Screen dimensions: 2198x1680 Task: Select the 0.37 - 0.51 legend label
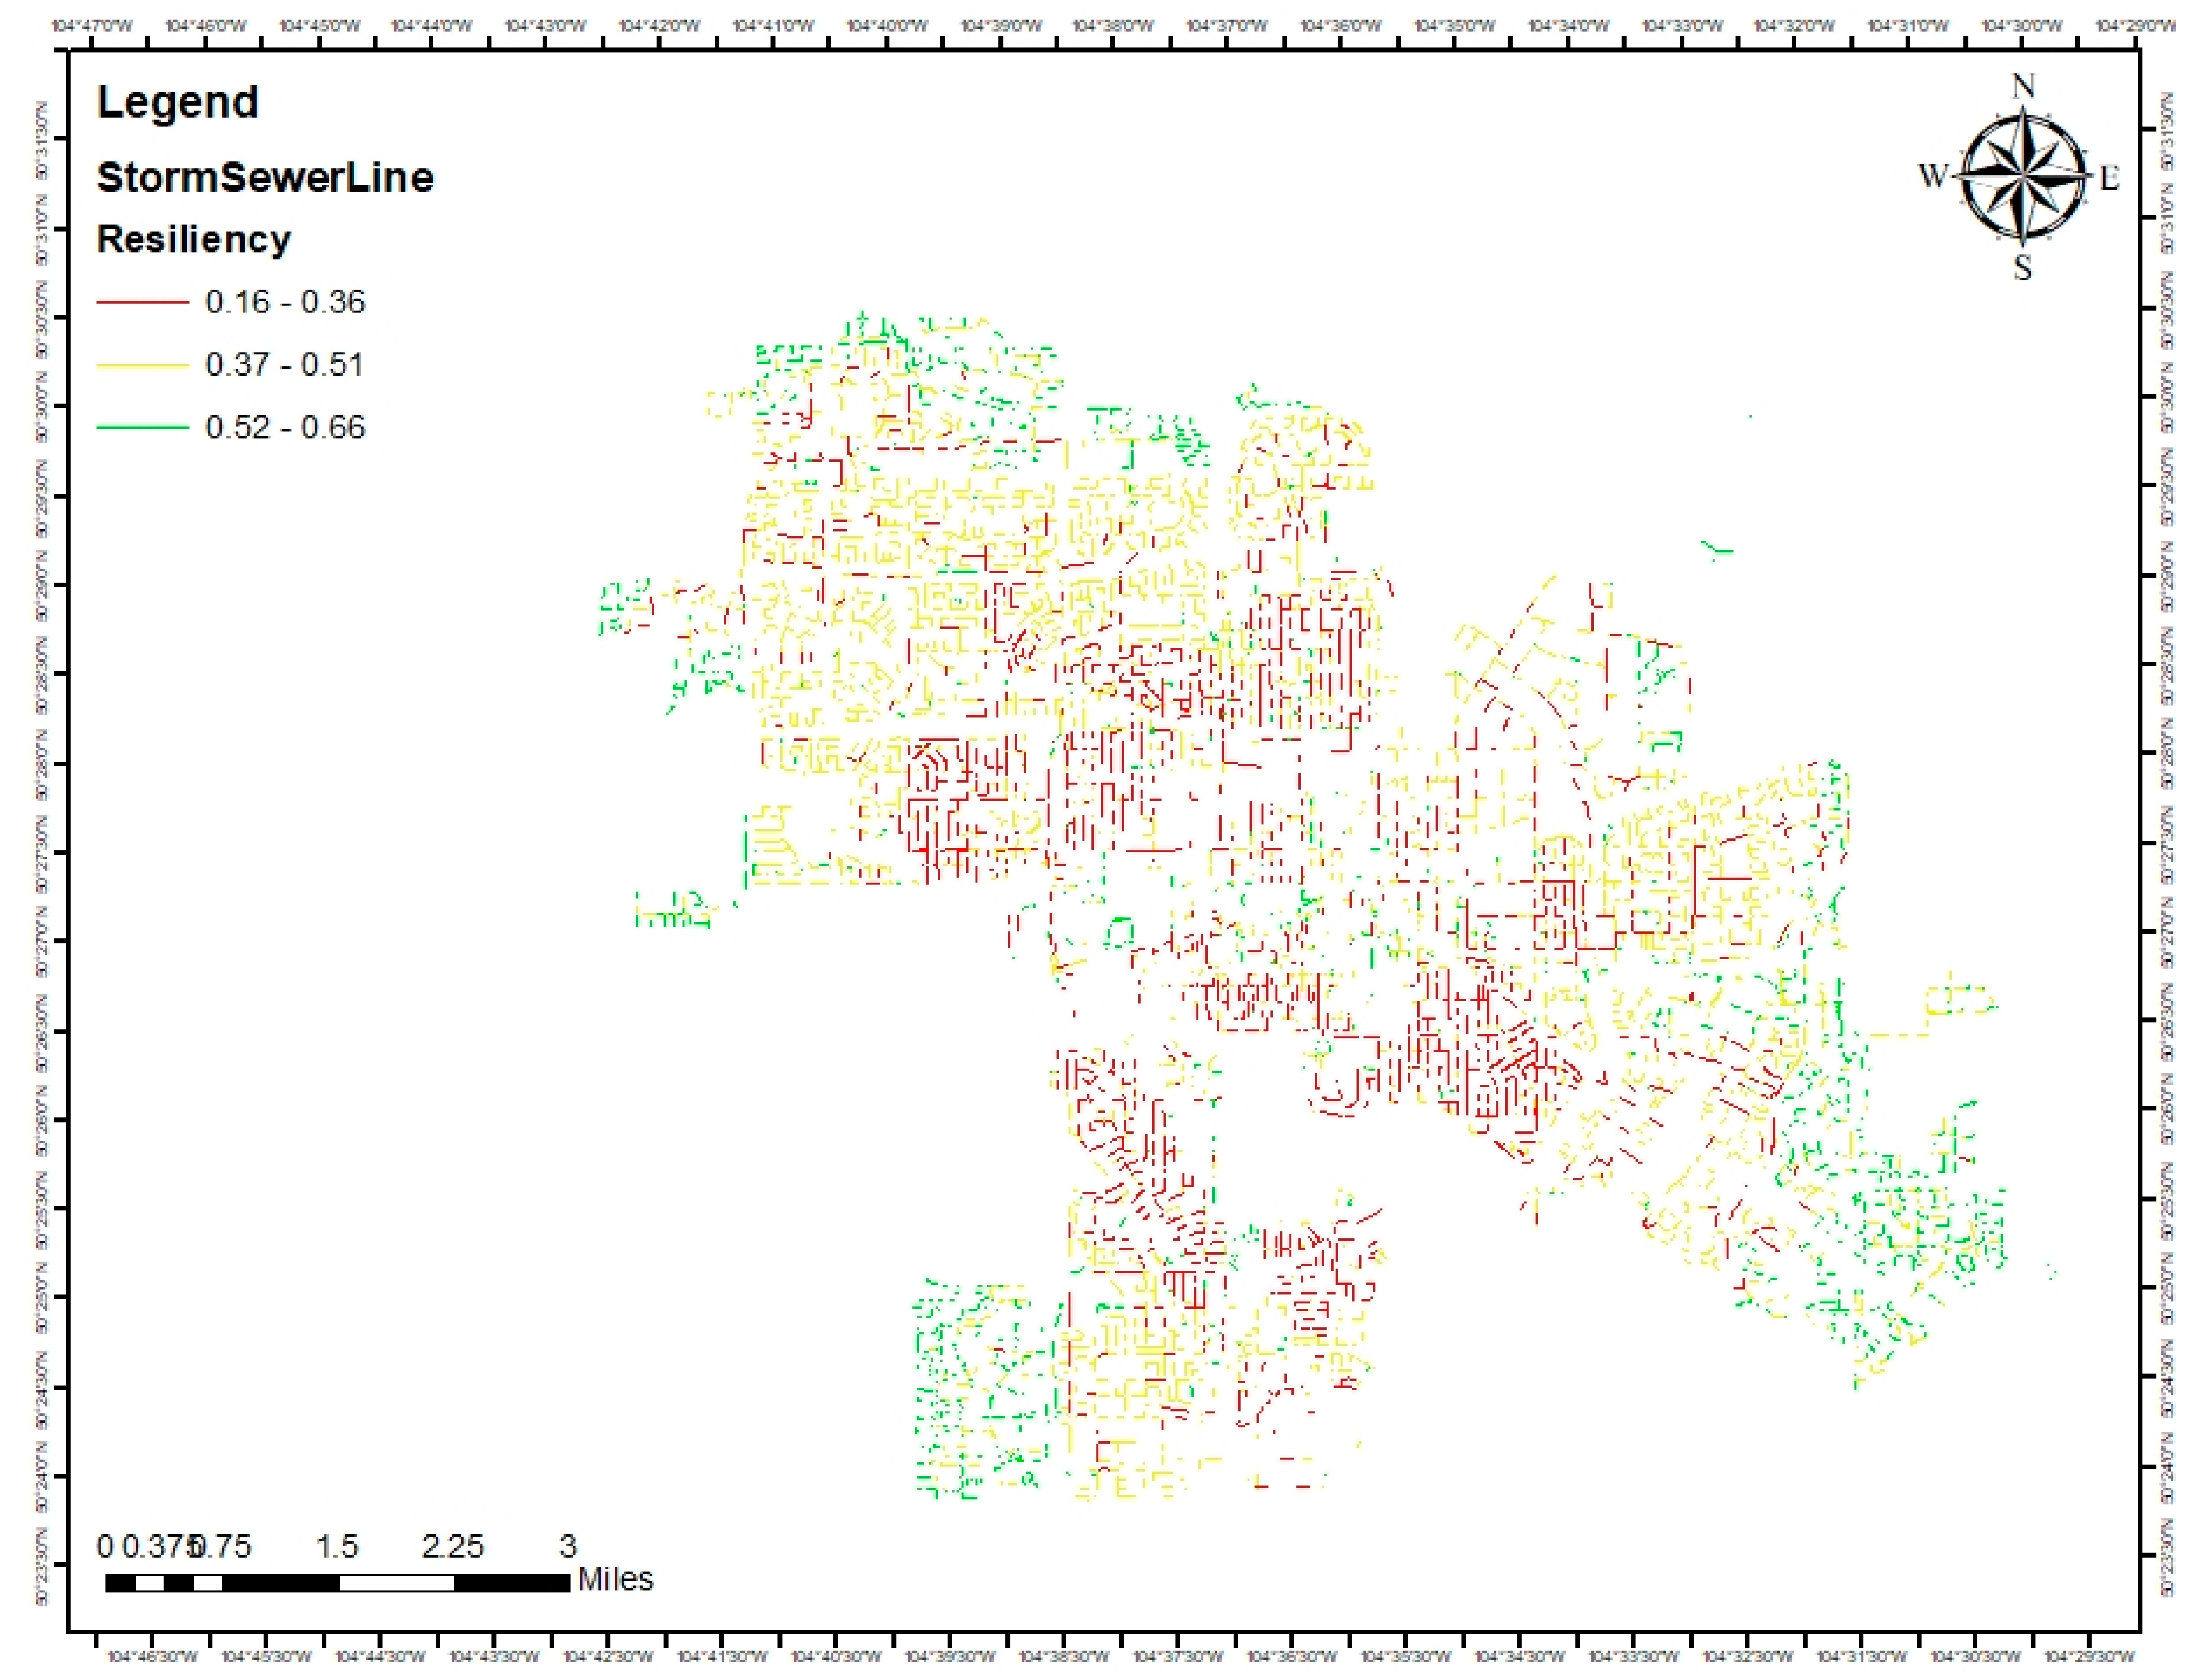(x=285, y=365)
